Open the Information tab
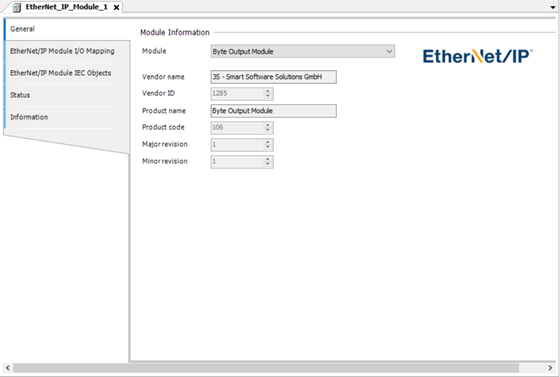This screenshot has height=377, width=560. click(x=67, y=117)
